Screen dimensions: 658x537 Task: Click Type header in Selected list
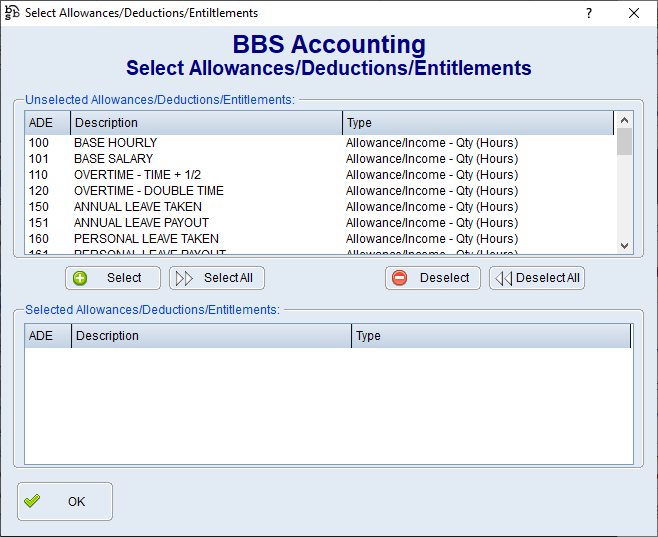[491, 336]
